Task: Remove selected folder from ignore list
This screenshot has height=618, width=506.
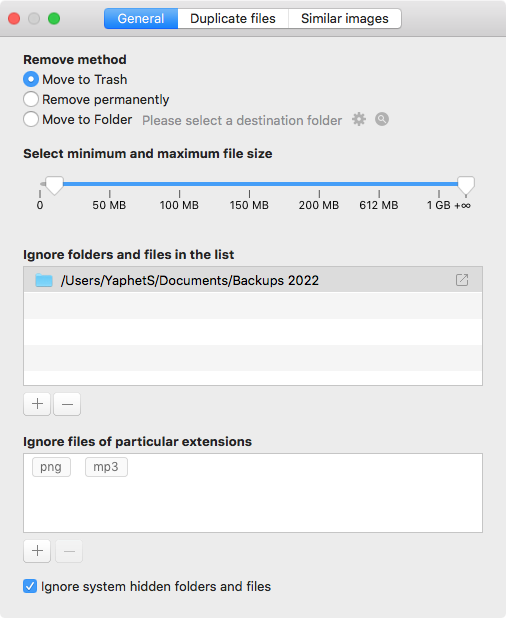Action: tap(67, 404)
